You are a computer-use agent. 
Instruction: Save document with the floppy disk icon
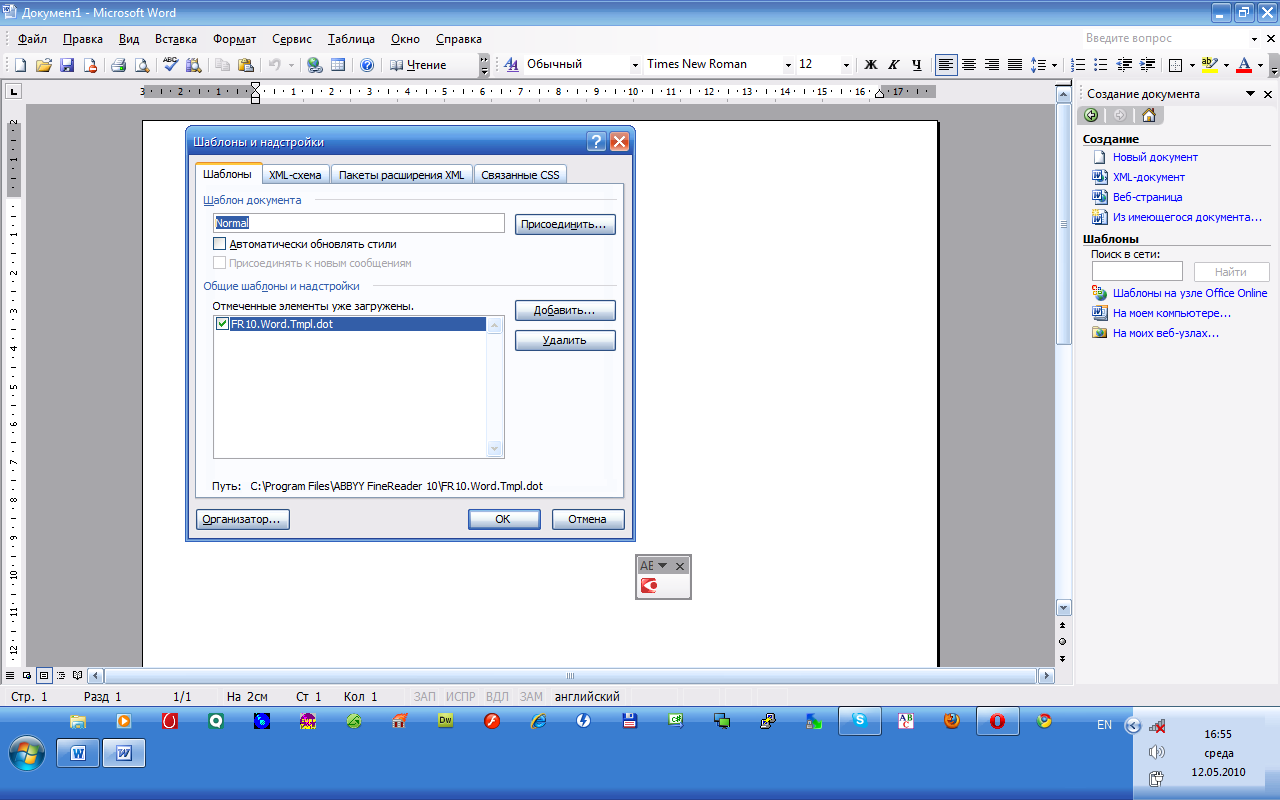pyautogui.click(x=67, y=65)
